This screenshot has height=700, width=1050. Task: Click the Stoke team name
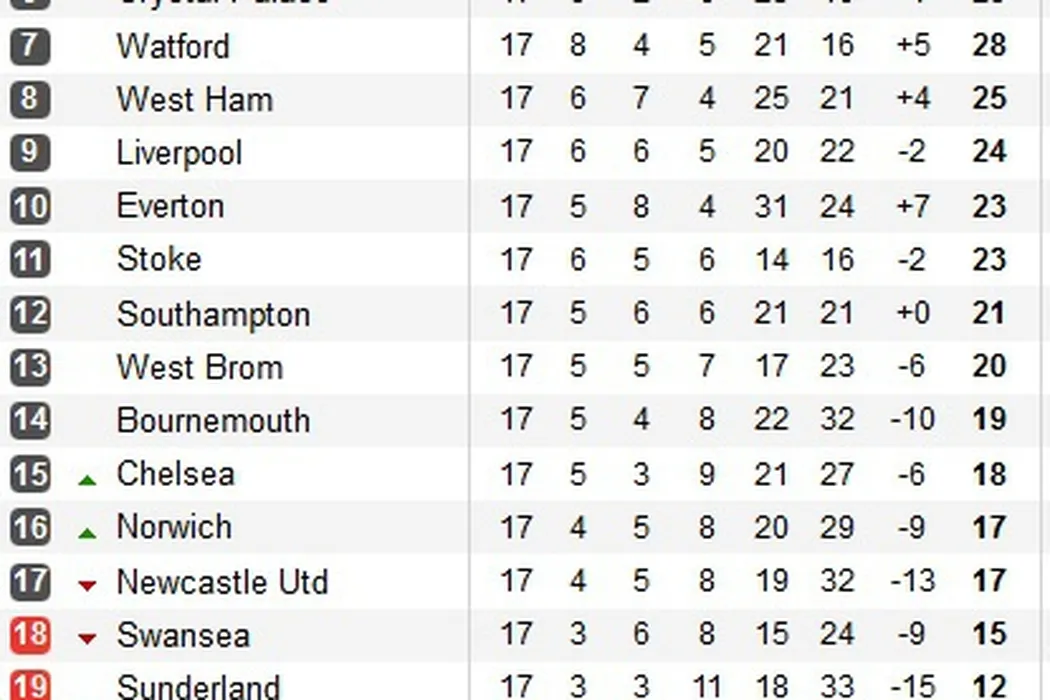click(159, 259)
